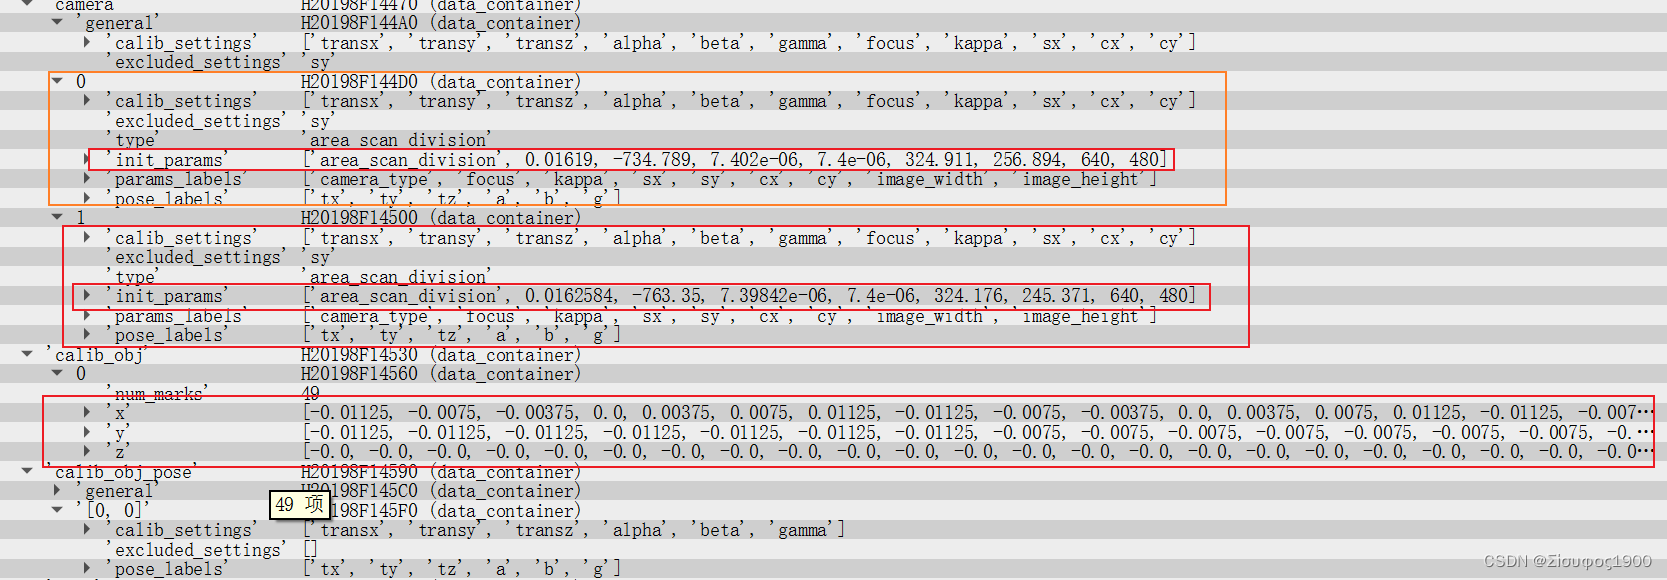Expand init_params containing focus 0.01619
Screen dimensions: 1667x580
pos(87,159)
